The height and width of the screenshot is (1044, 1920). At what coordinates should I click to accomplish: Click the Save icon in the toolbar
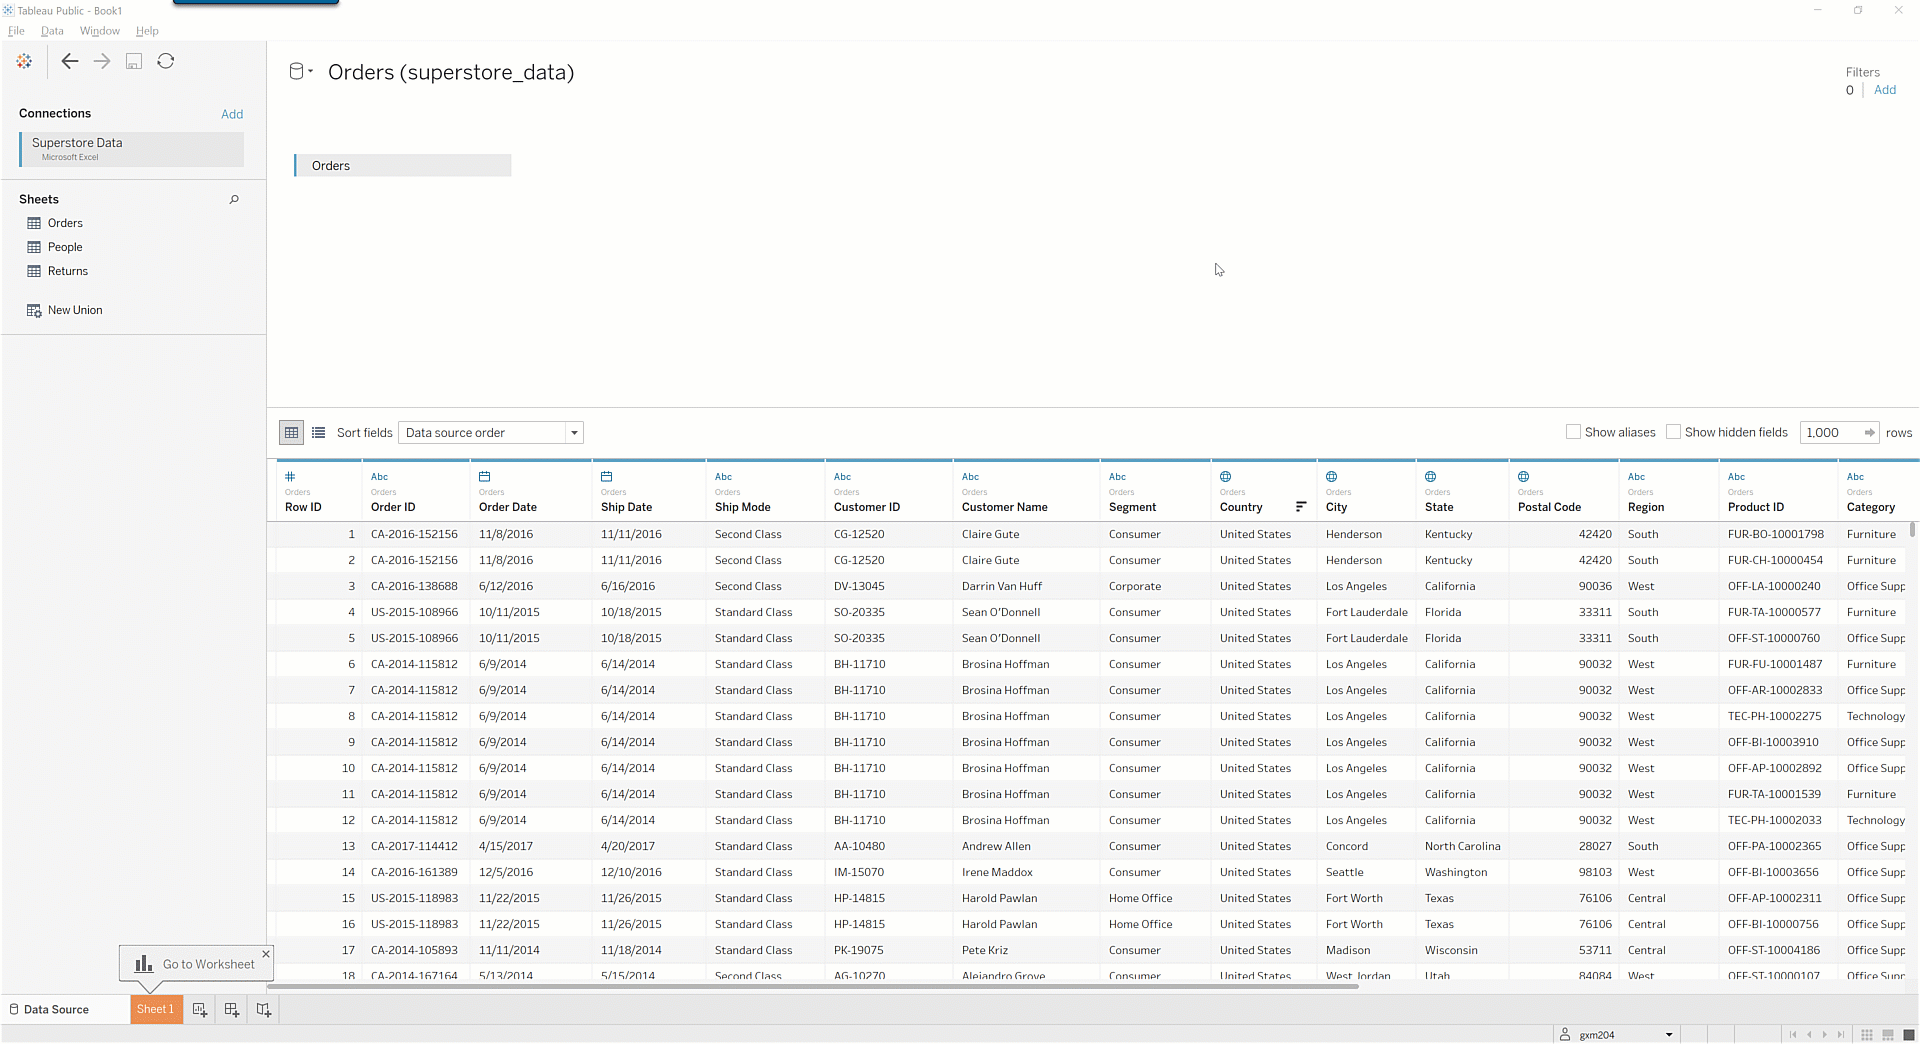[x=134, y=62]
